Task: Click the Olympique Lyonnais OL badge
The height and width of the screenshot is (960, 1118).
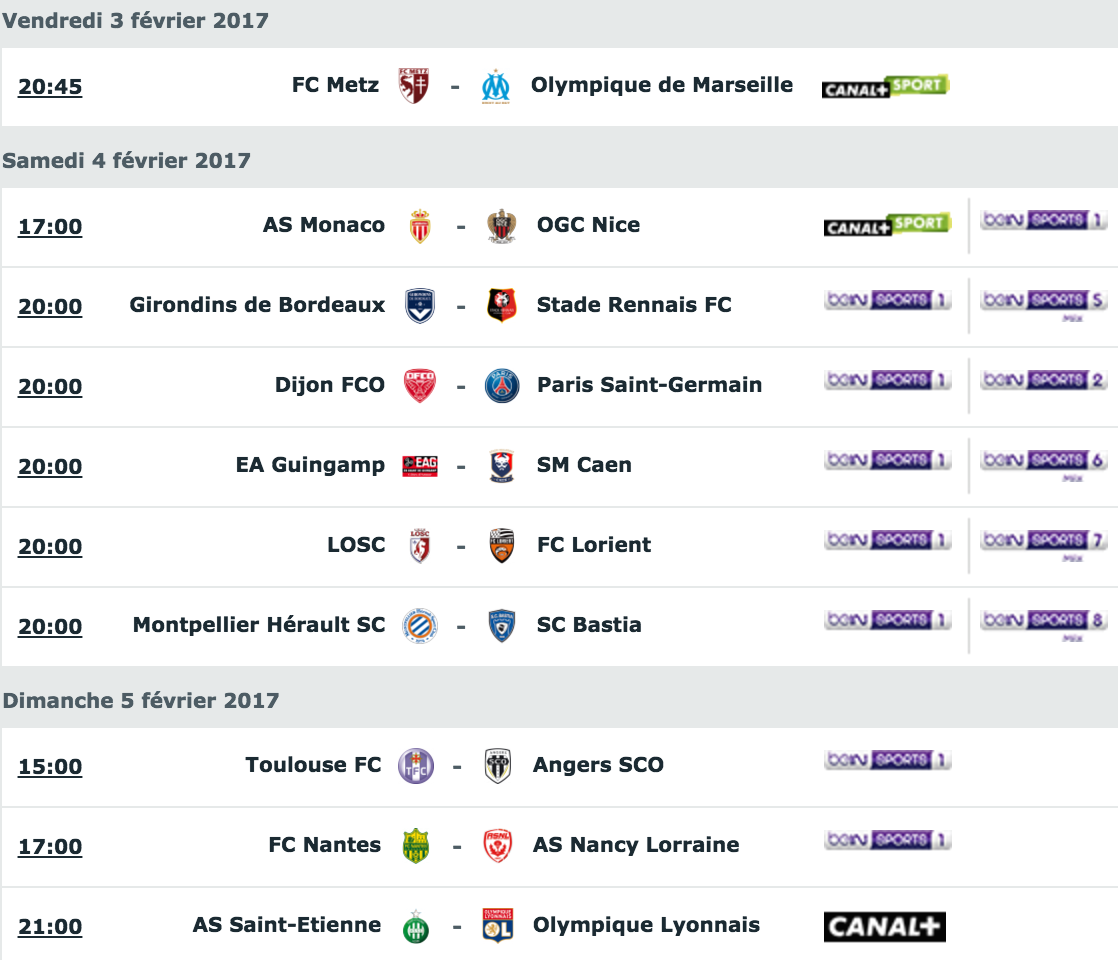Action: click(498, 926)
